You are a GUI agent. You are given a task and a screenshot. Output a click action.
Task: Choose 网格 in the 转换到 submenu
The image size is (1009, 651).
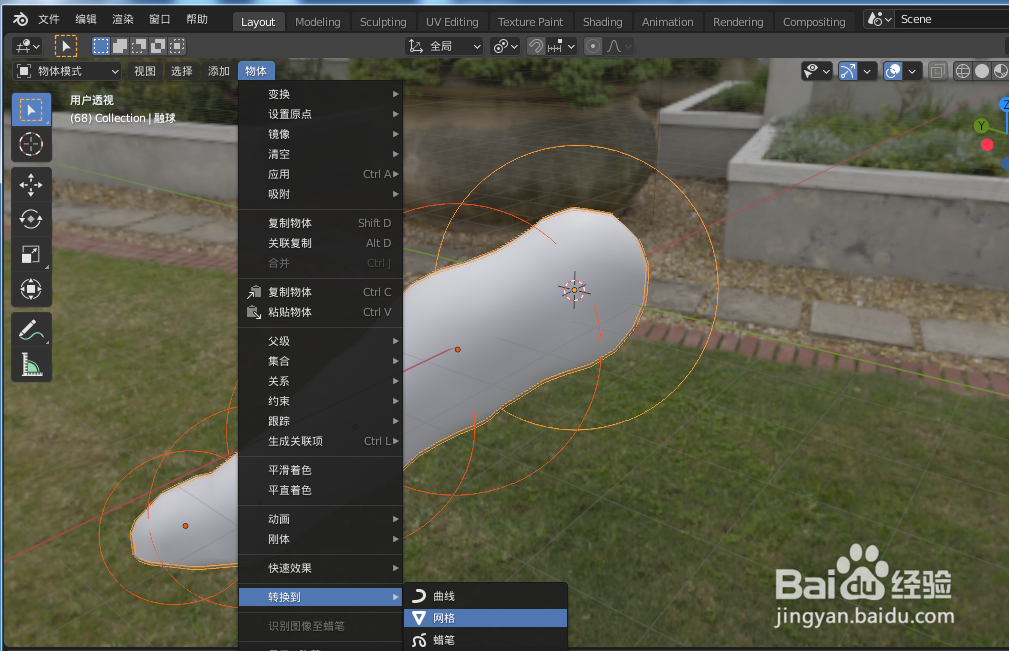pyautogui.click(x=485, y=617)
